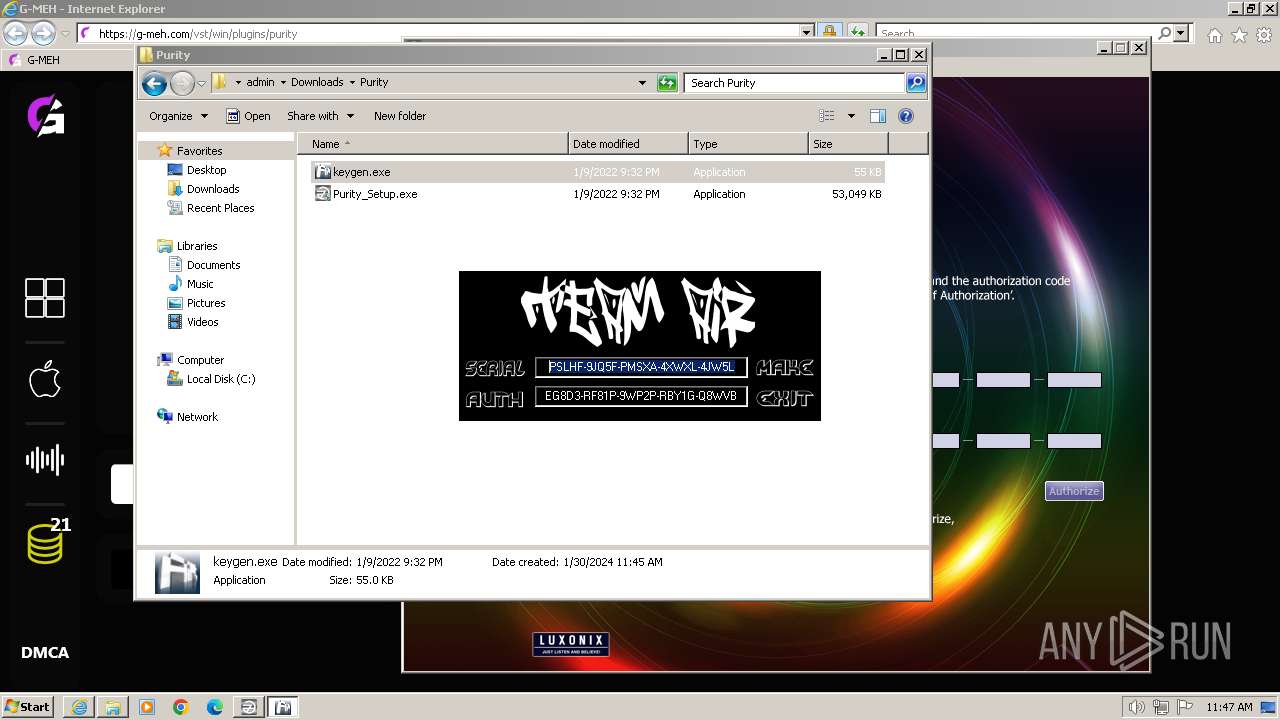This screenshot has width=1280, height=720.
Task: Open Local Disk (C:) in navigation pane
Action: click(220, 379)
